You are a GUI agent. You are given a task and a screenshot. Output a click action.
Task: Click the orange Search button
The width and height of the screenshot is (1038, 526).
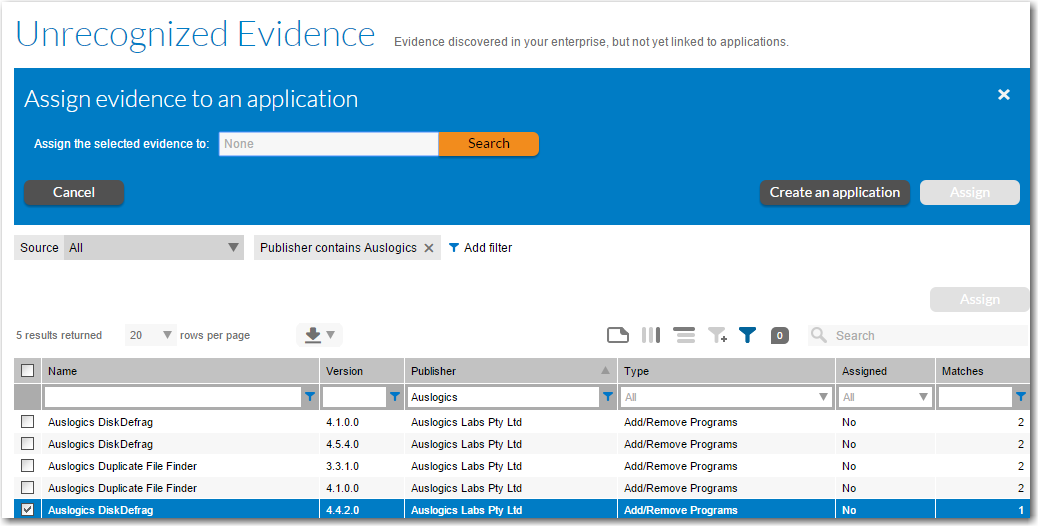coord(489,144)
